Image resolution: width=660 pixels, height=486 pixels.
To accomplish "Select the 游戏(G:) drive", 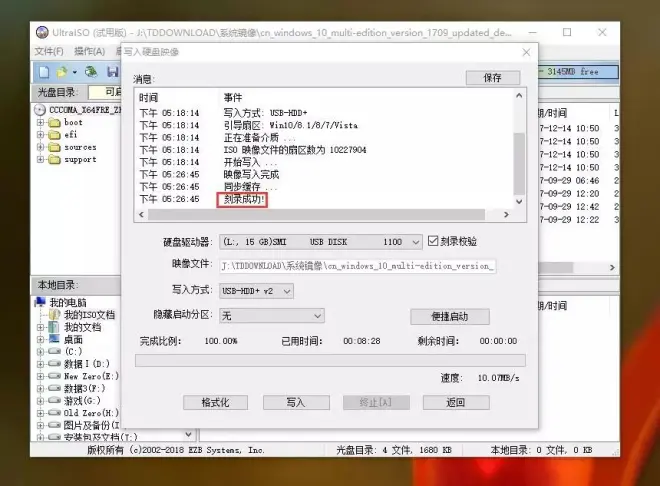I will click(x=82, y=401).
